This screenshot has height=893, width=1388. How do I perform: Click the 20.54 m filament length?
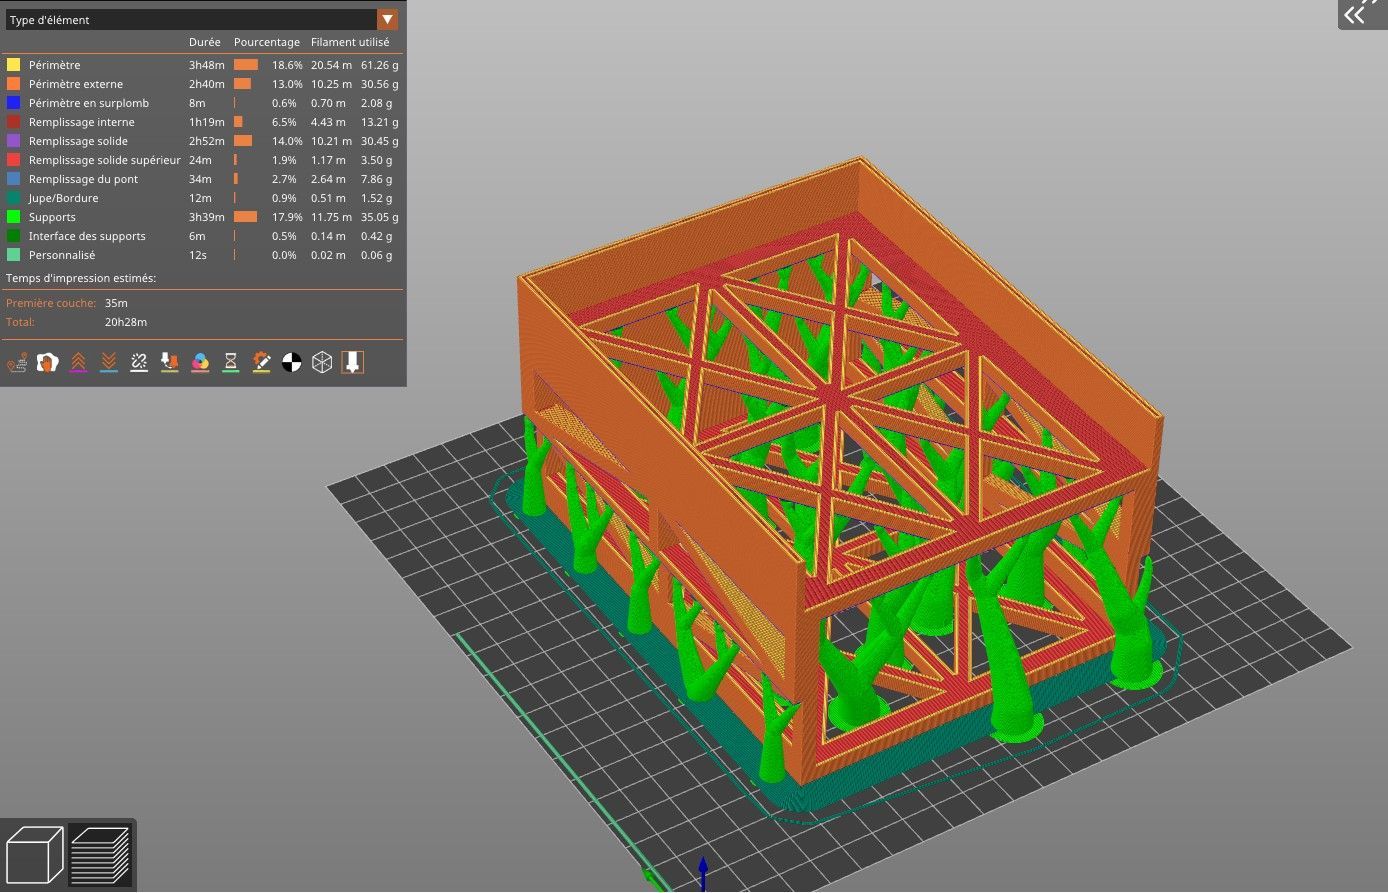coord(331,65)
